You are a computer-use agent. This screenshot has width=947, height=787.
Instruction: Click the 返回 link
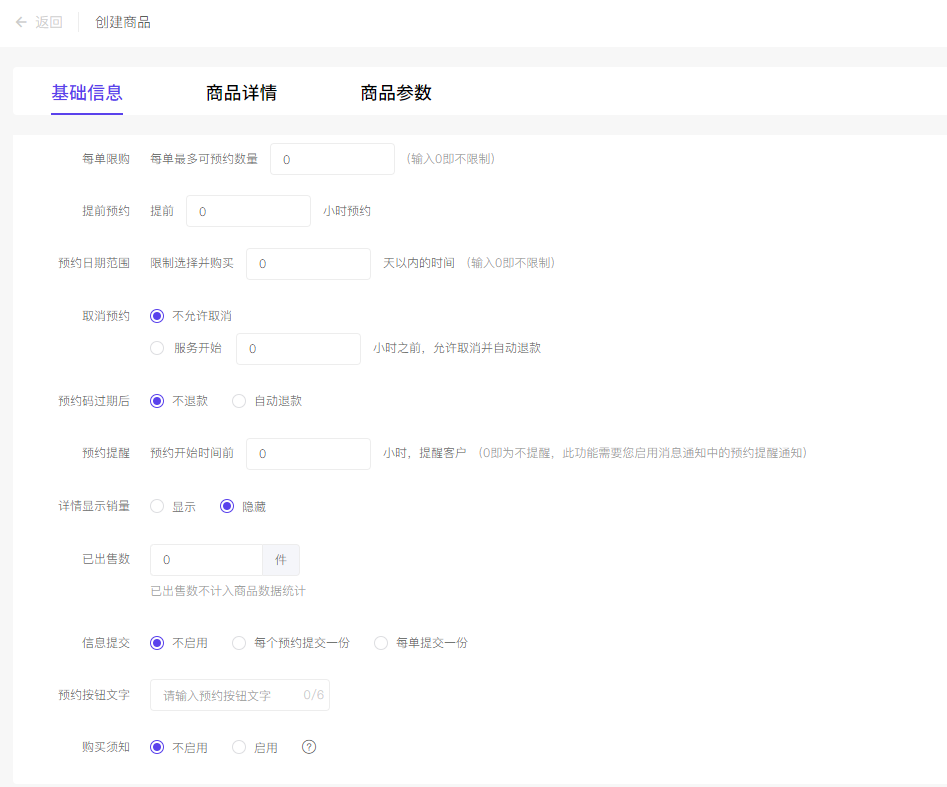pyautogui.click(x=49, y=22)
